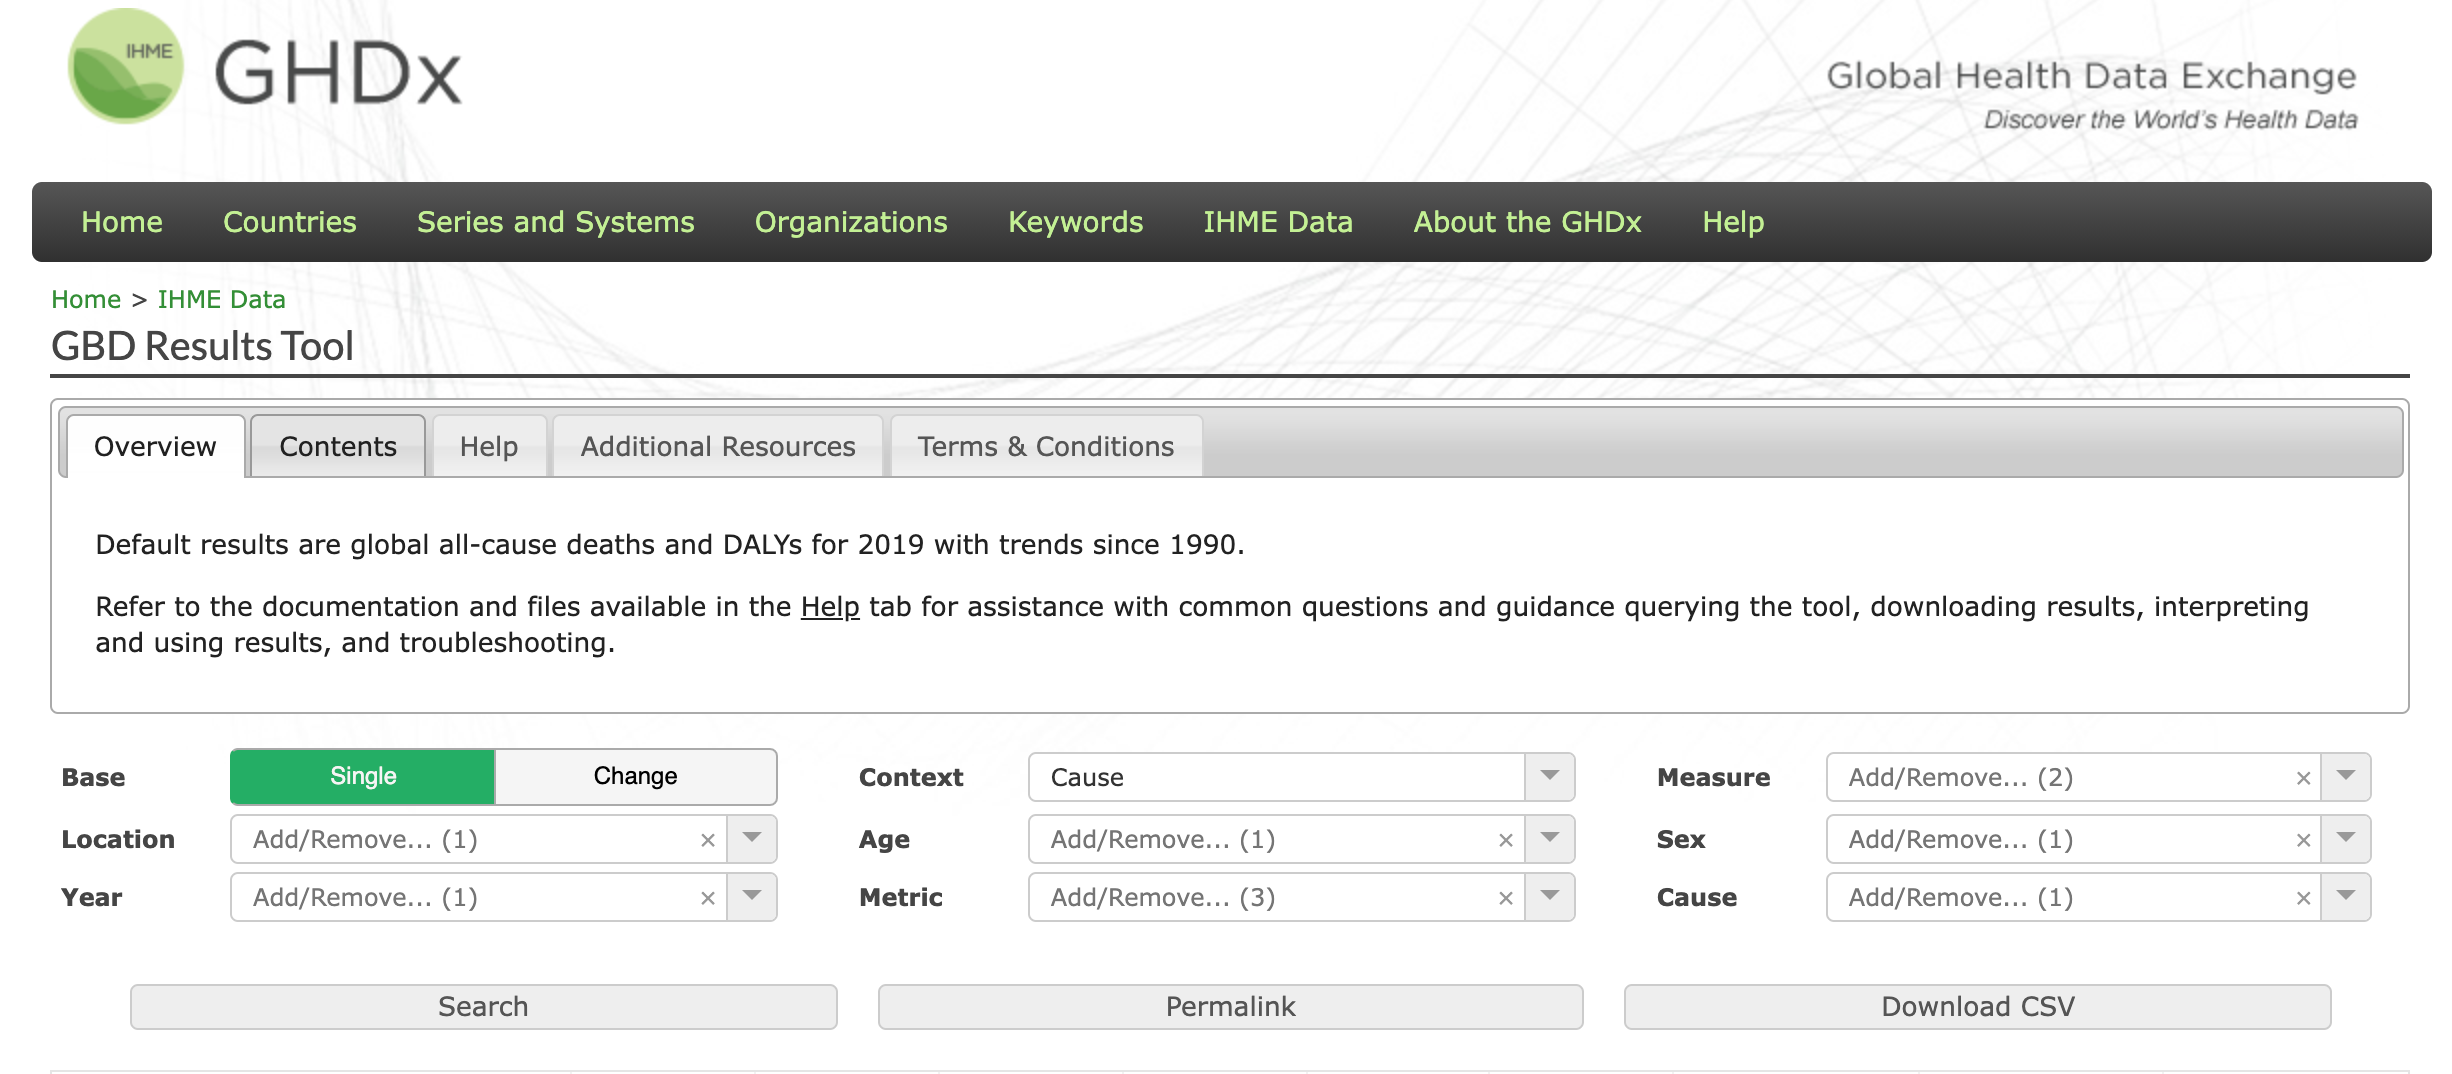The height and width of the screenshot is (1074, 2452).
Task: Click inside the Metric Add/Remove field
Action: (1260, 898)
